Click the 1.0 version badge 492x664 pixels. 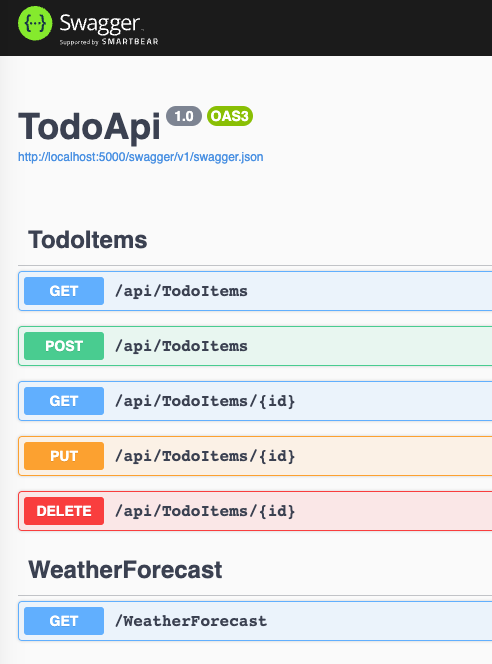pos(184,116)
